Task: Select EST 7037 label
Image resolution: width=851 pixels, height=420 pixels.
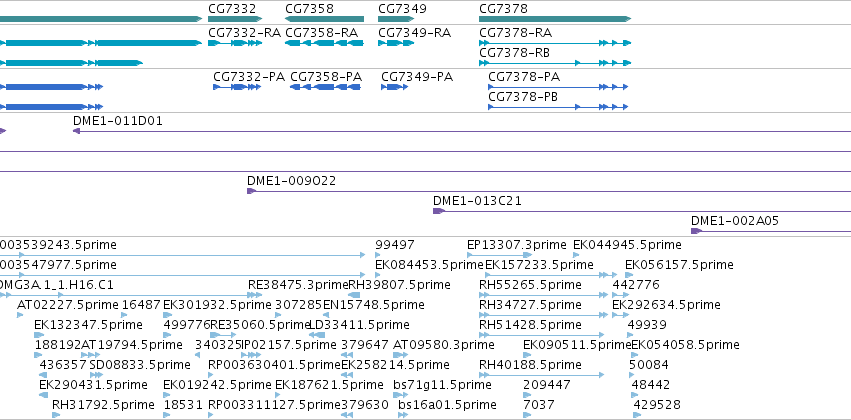Action: pyautogui.click(x=539, y=406)
